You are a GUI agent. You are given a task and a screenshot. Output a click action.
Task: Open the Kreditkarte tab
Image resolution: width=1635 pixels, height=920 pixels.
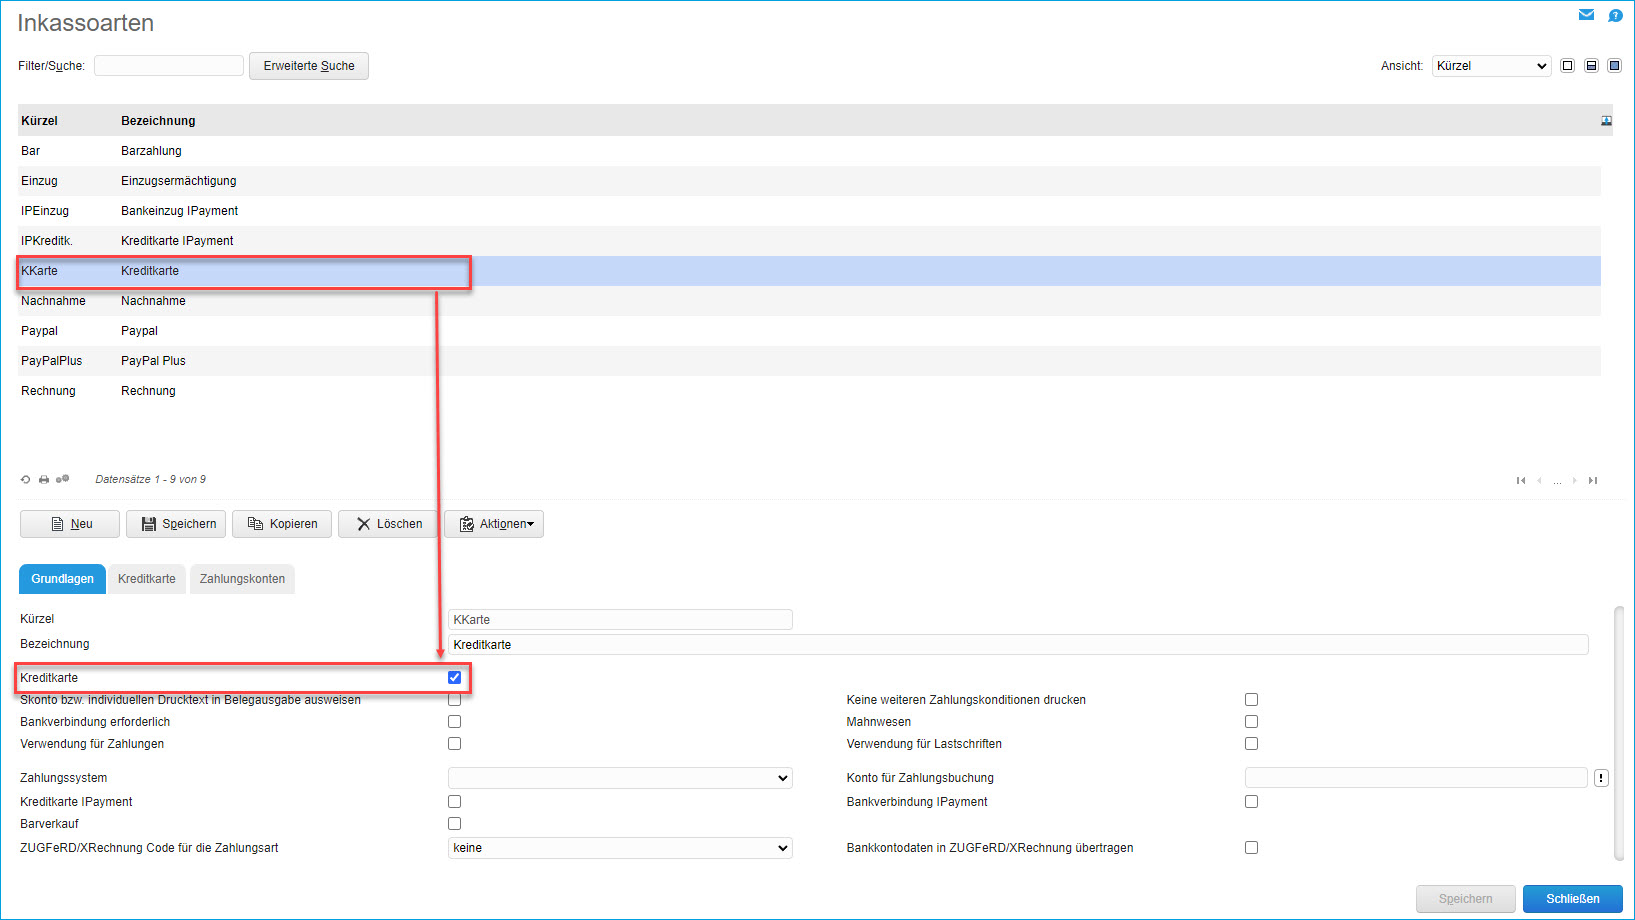pos(147,579)
